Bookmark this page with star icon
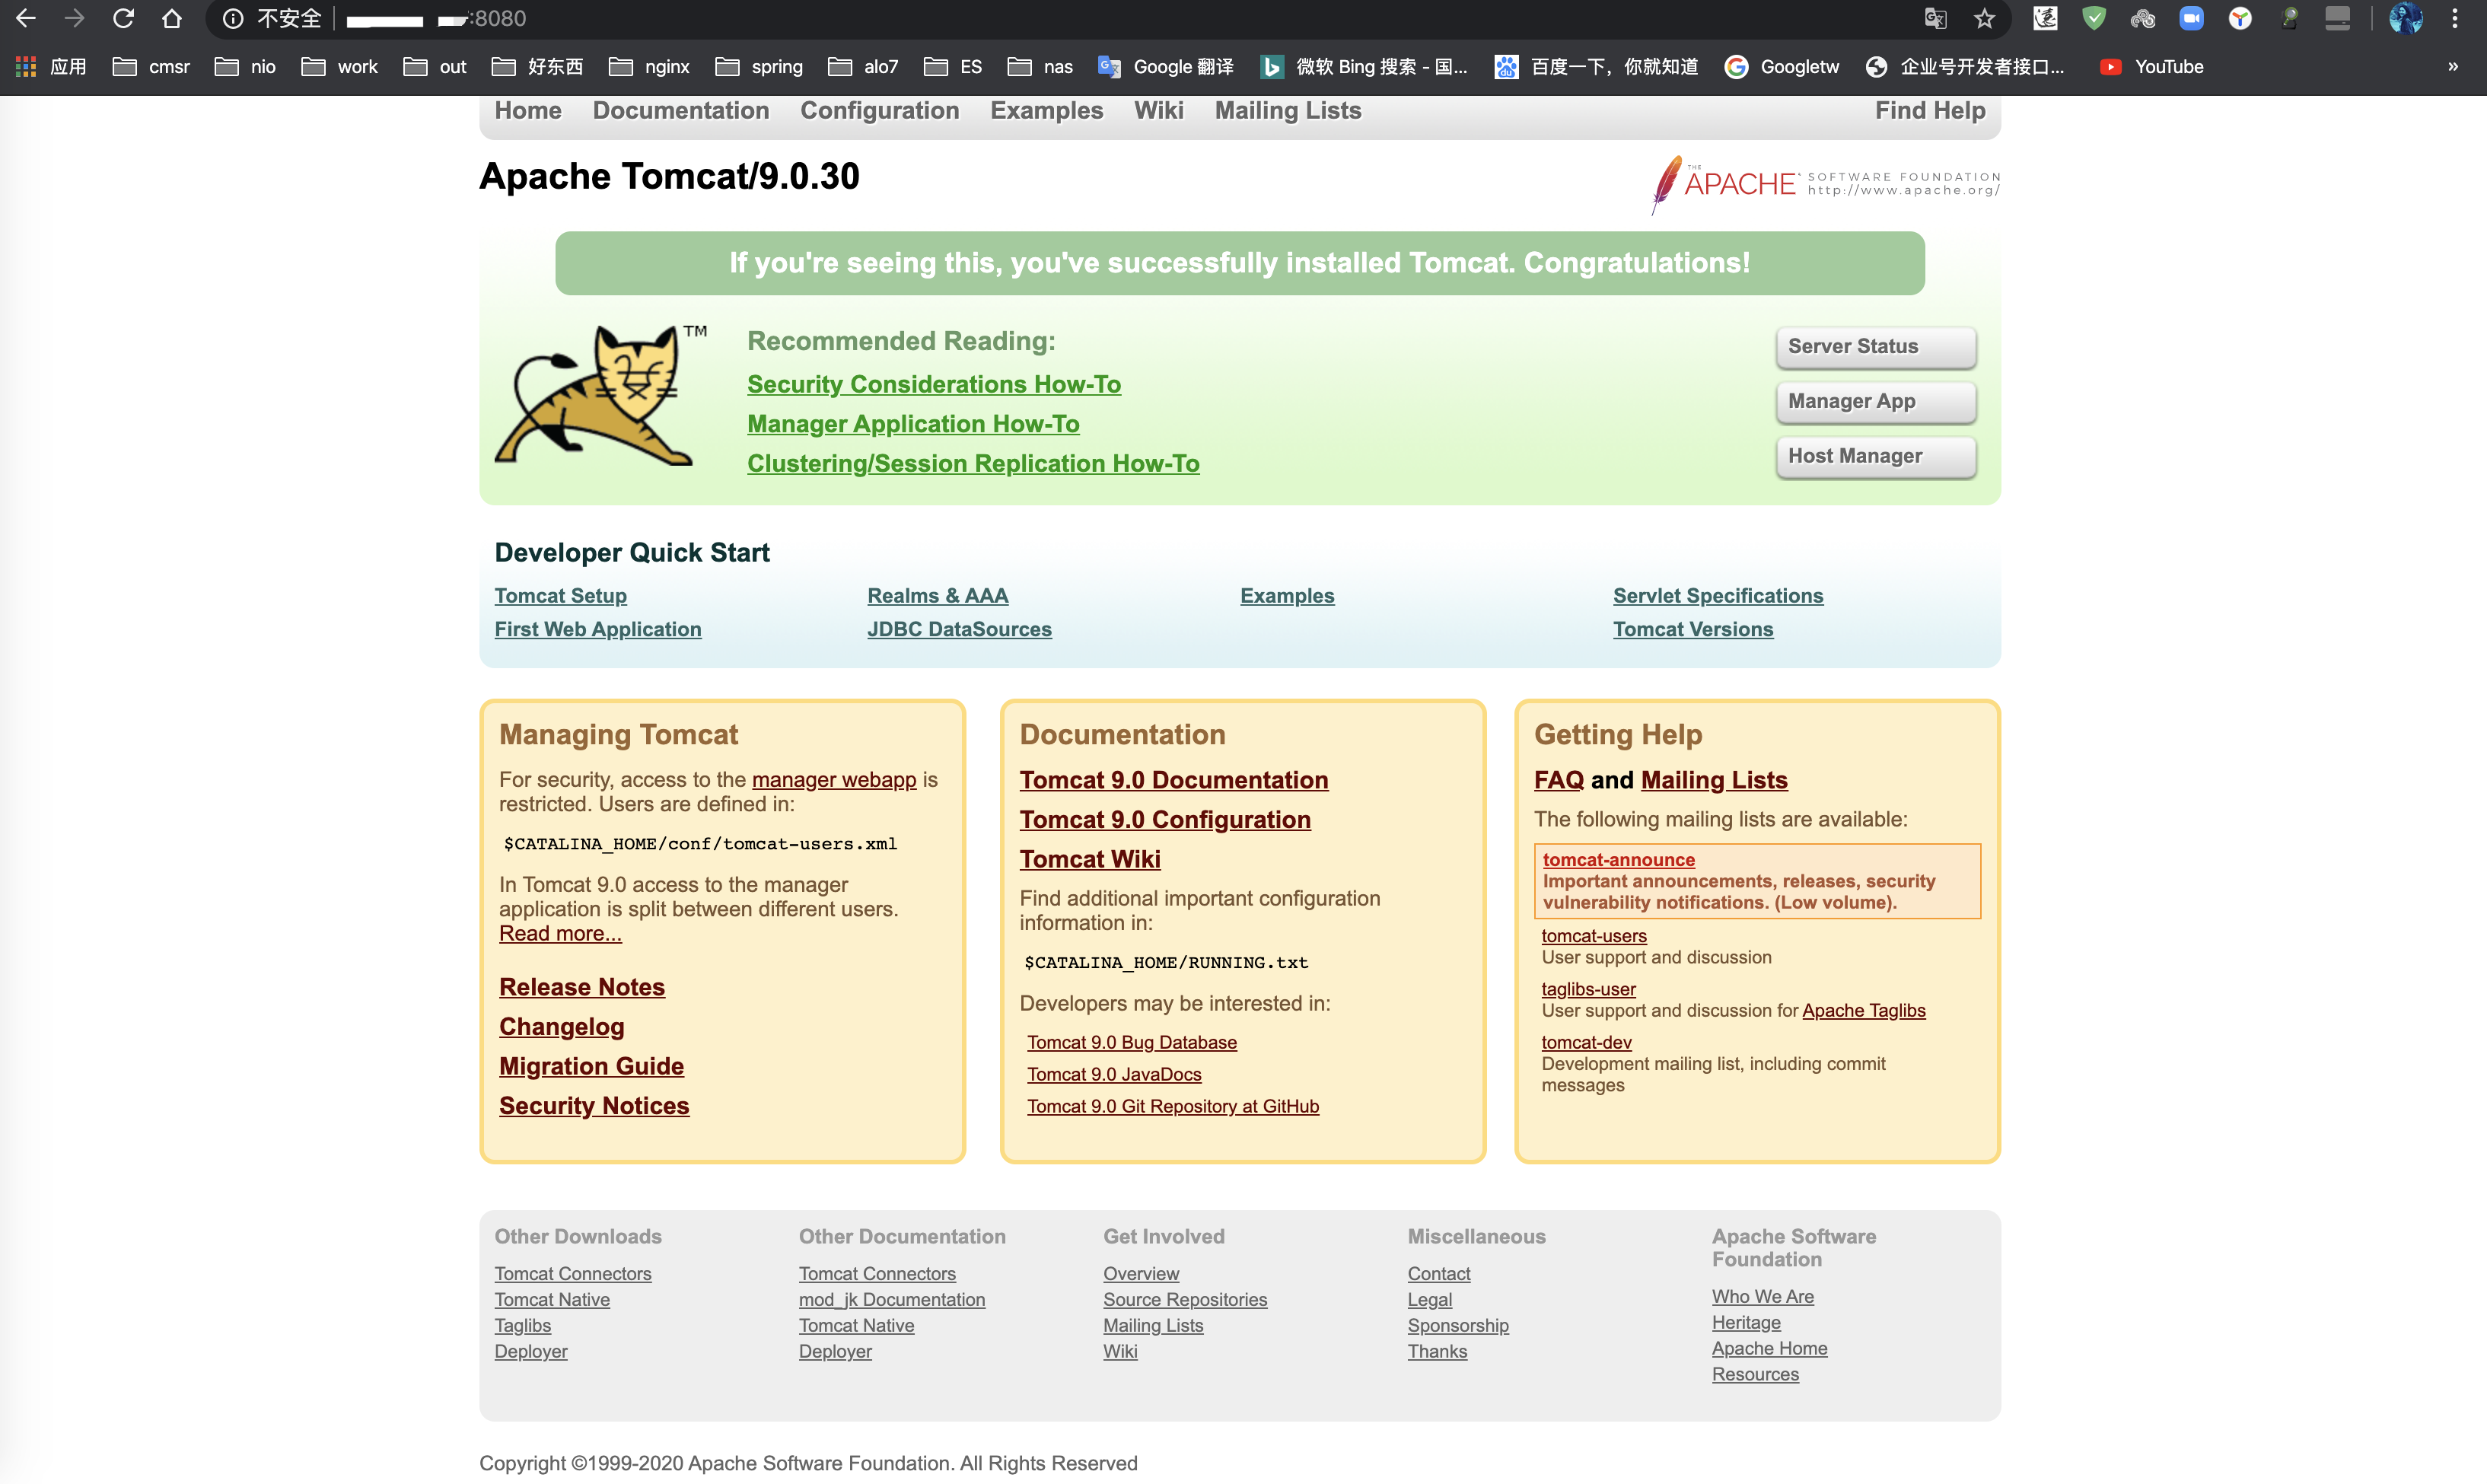 (1984, 19)
